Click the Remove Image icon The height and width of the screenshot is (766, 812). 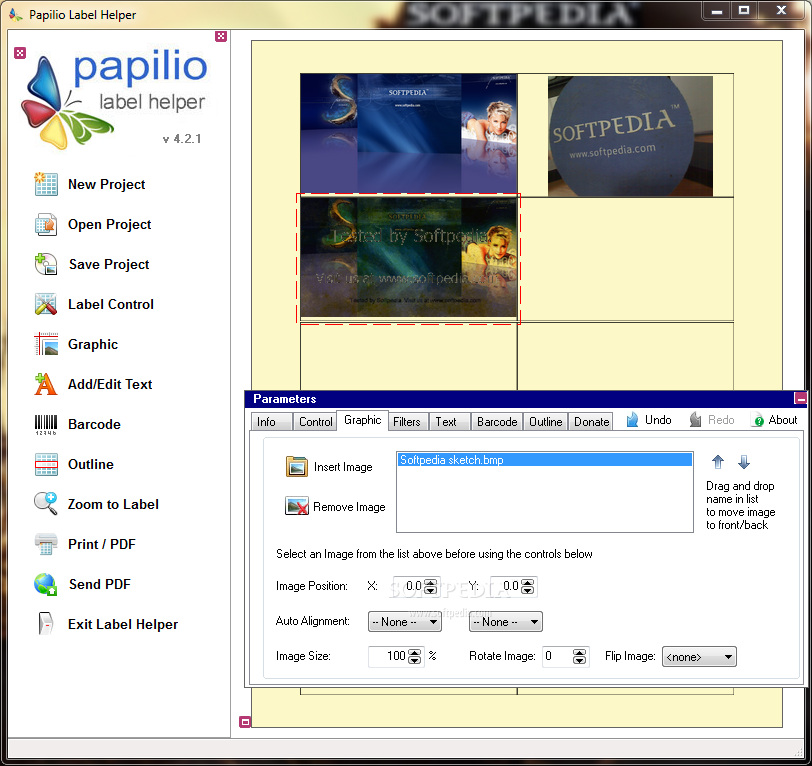(297, 506)
